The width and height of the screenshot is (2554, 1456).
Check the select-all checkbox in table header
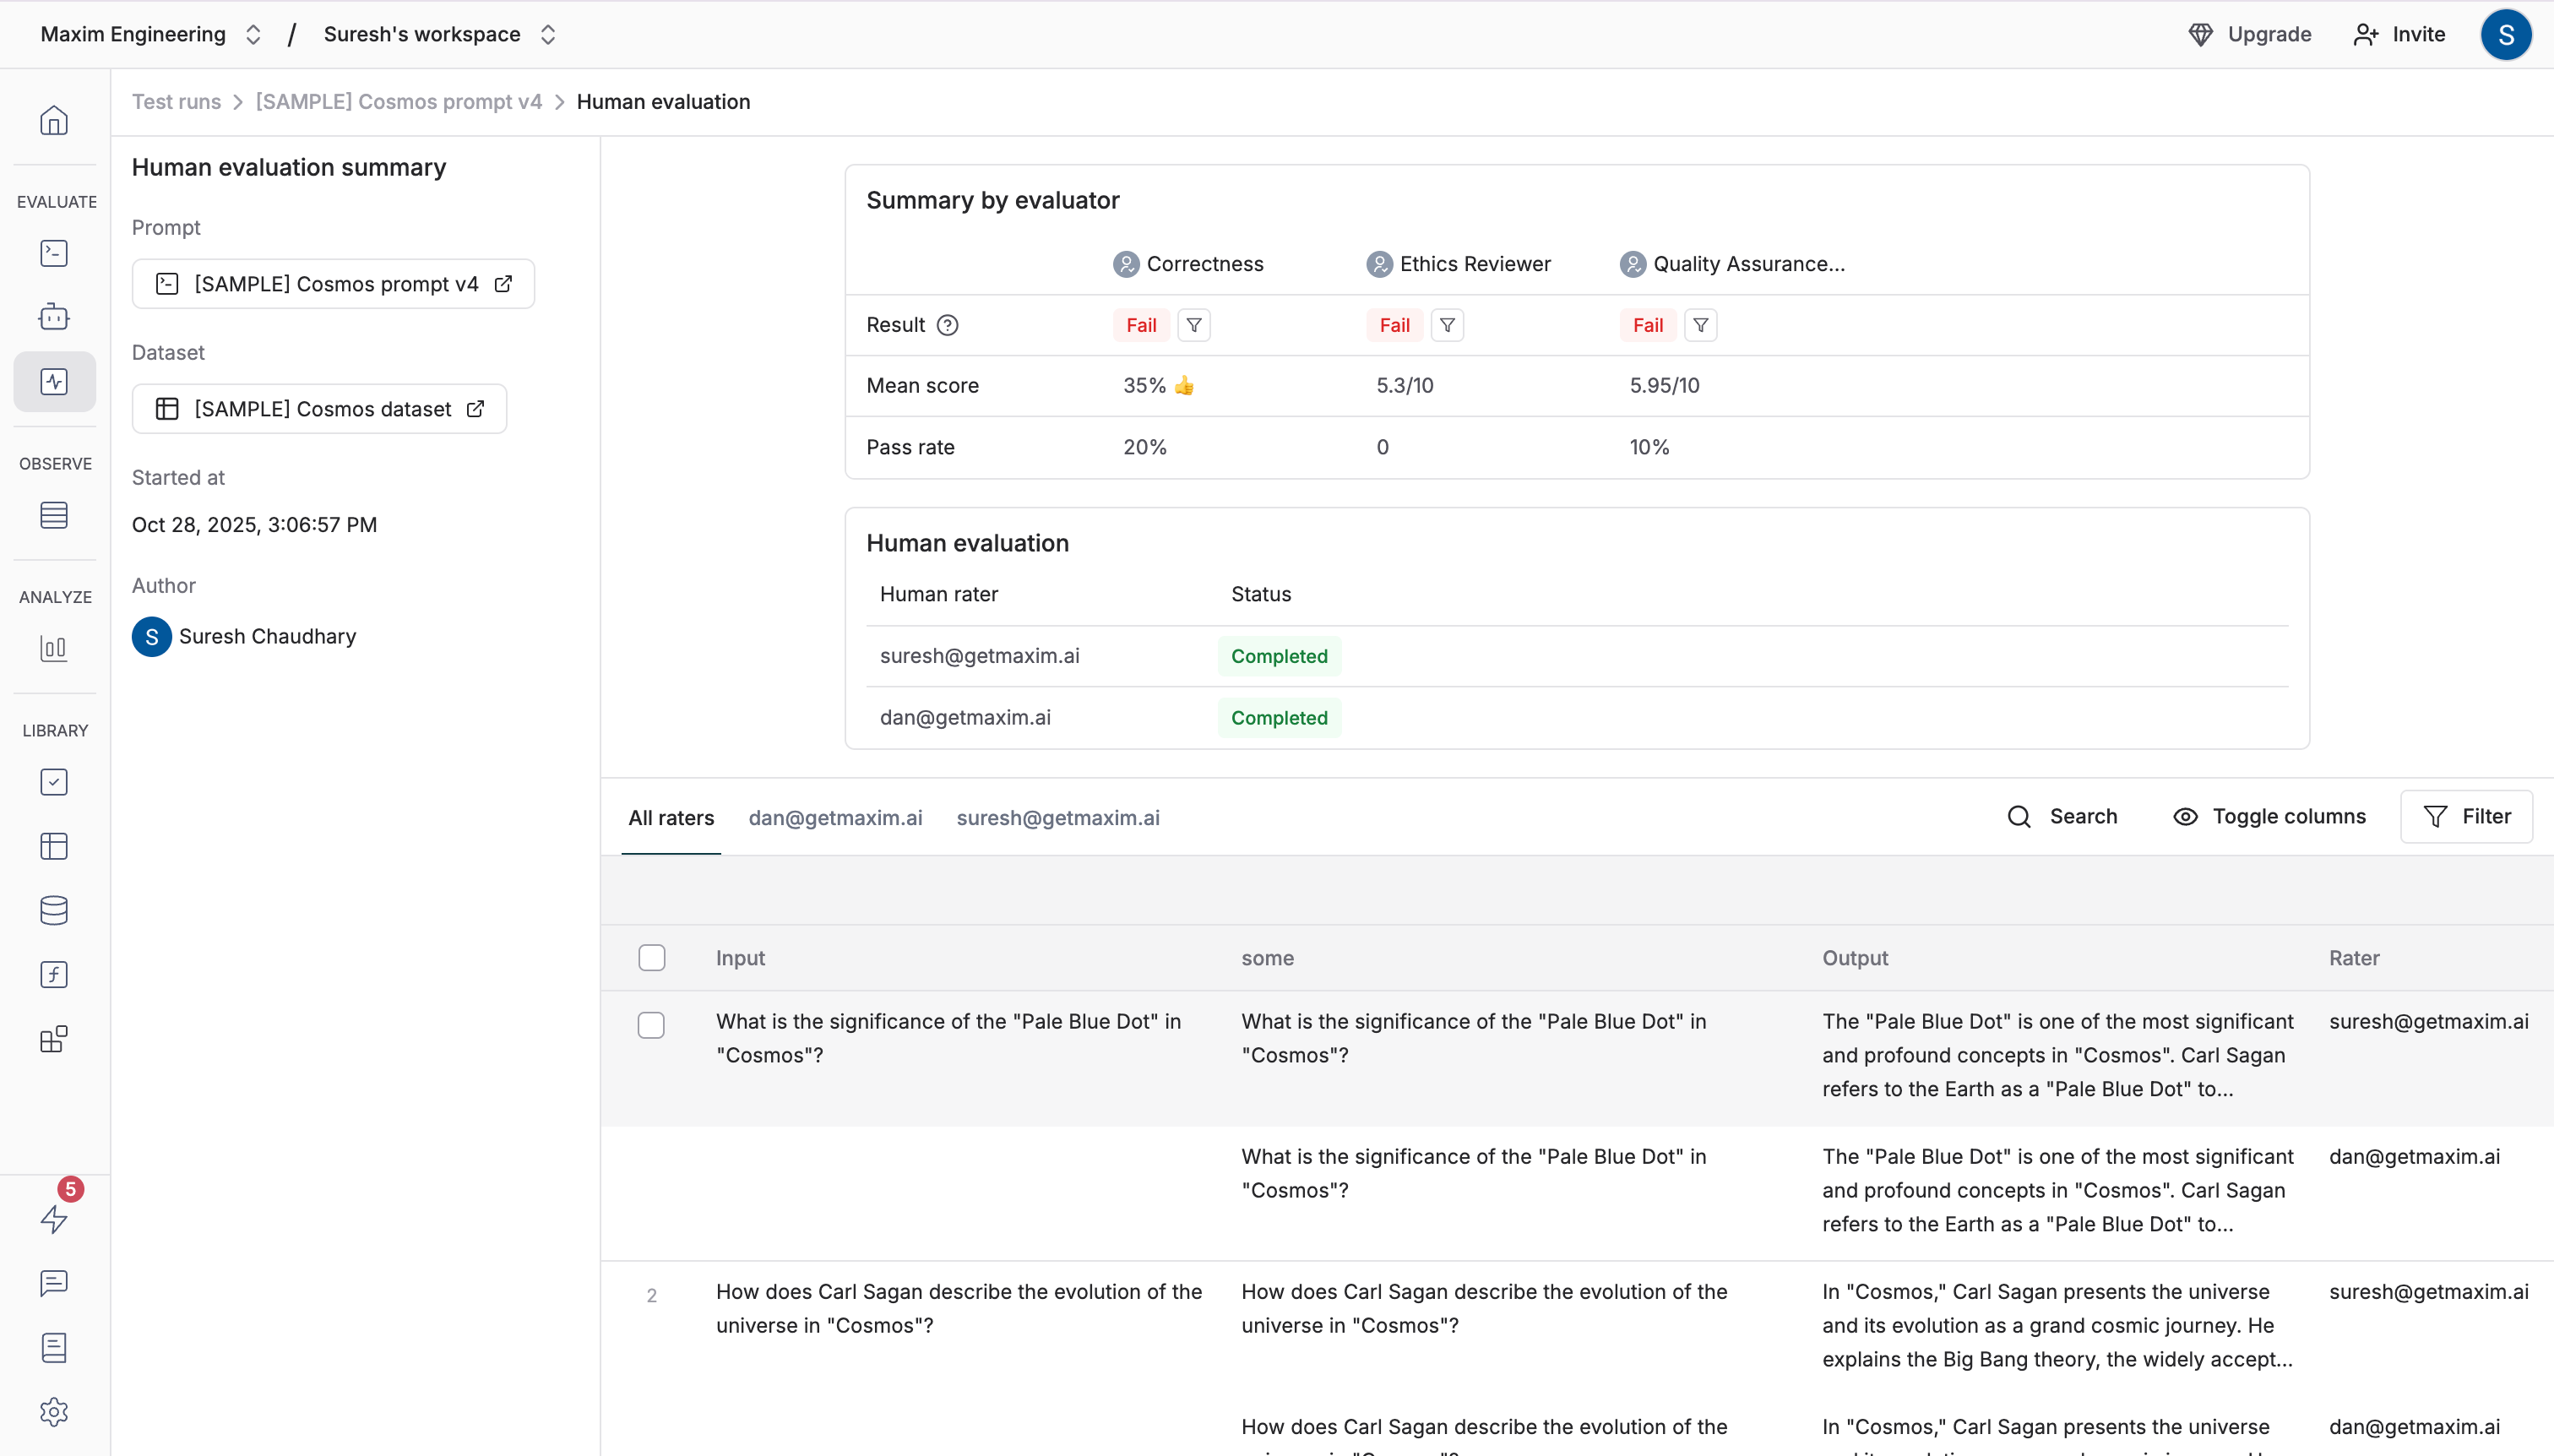coord(652,957)
